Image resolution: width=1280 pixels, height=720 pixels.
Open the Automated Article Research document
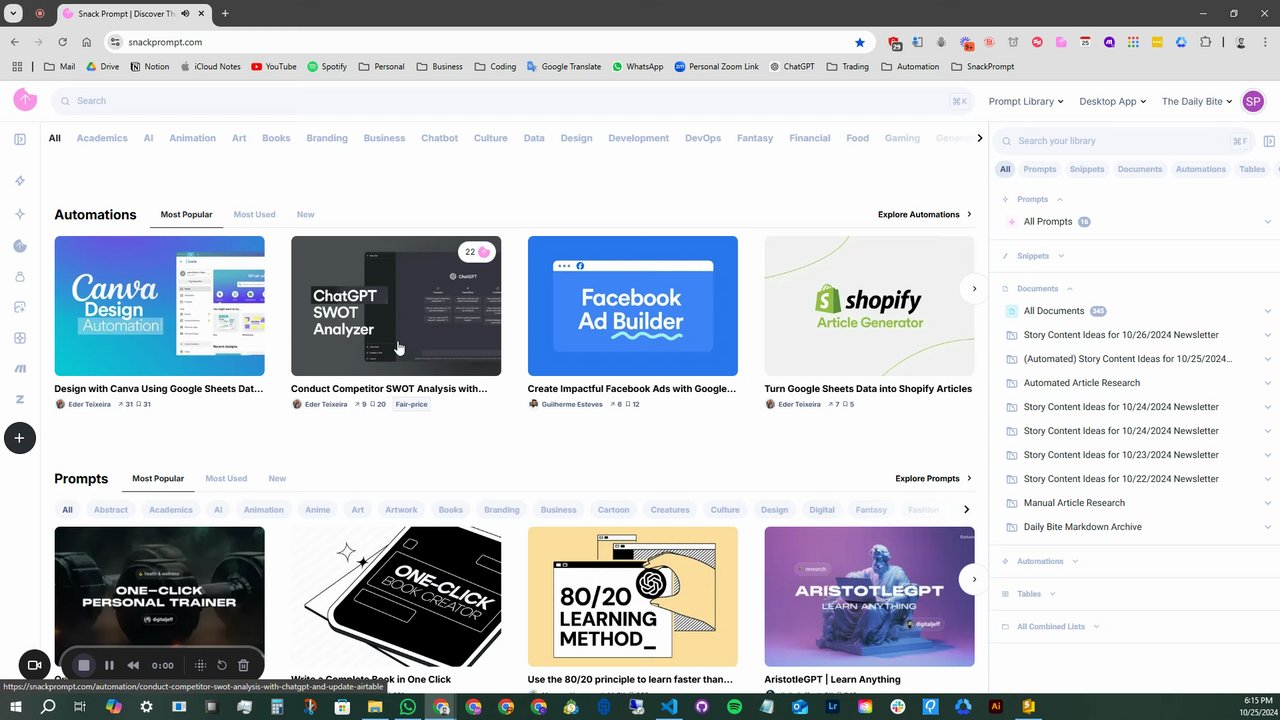pyautogui.click(x=1082, y=383)
